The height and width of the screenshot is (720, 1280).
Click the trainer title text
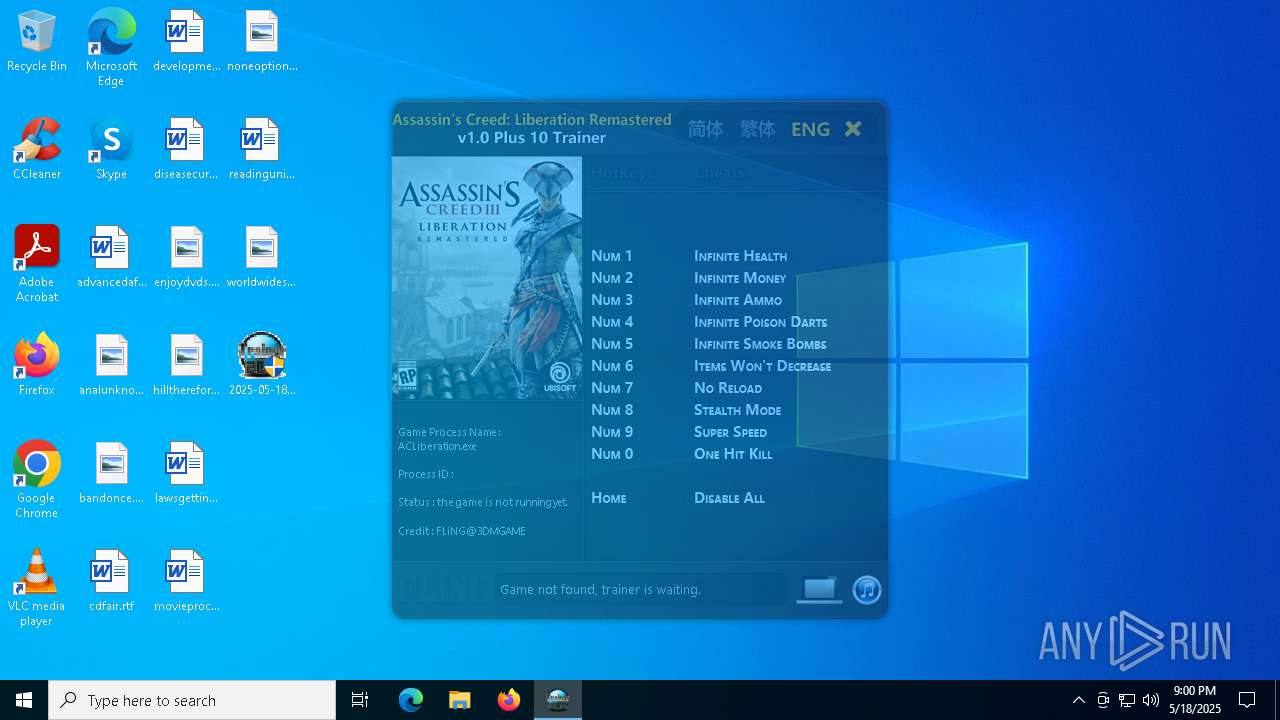click(x=532, y=129)
